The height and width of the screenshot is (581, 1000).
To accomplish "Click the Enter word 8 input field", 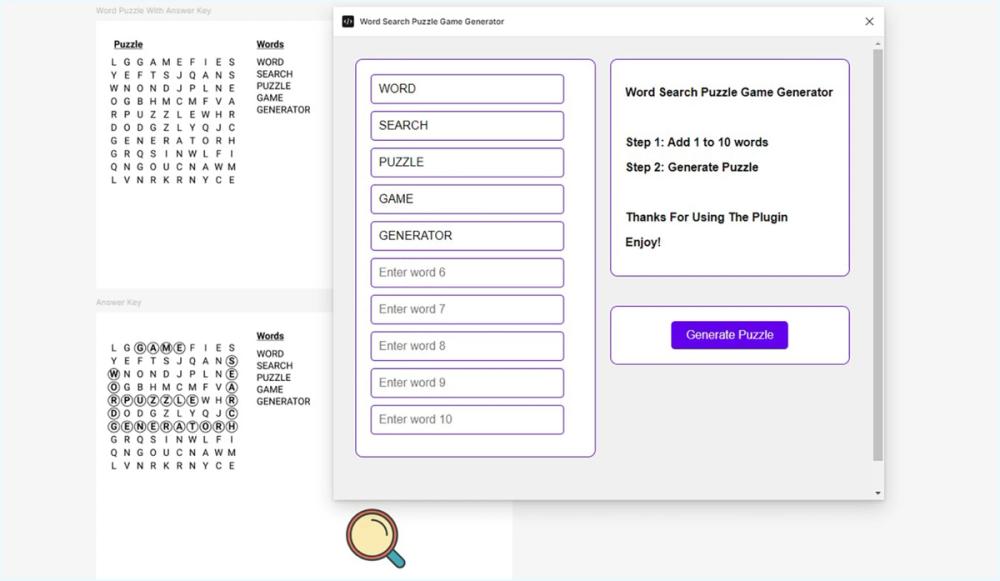I will [x=466, y=345].
